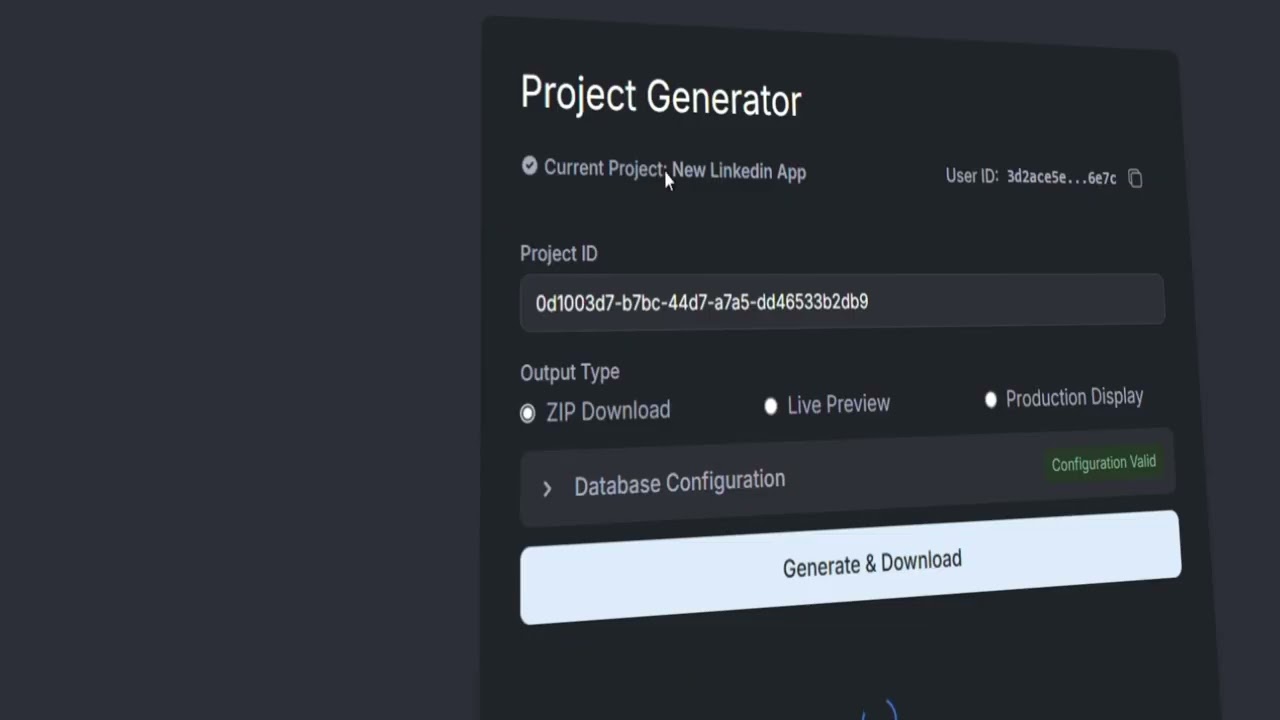Click the Configuration Valid status badge
The height and width of the screenshot is (720, 1280).
1103,463
